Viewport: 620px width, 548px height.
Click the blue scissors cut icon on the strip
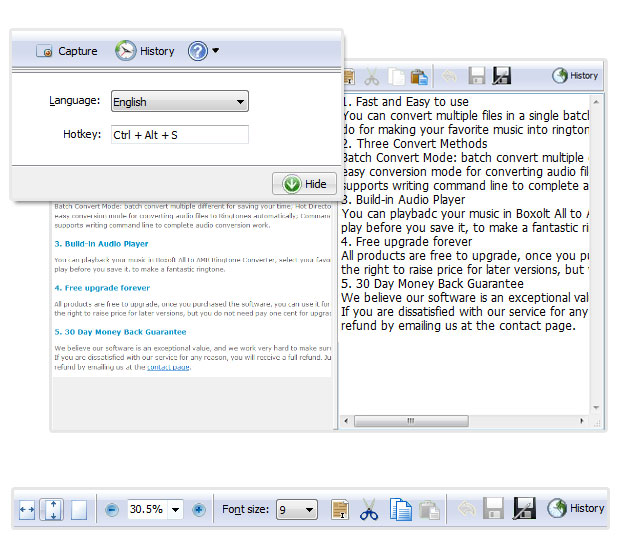[x=369, y=509]
